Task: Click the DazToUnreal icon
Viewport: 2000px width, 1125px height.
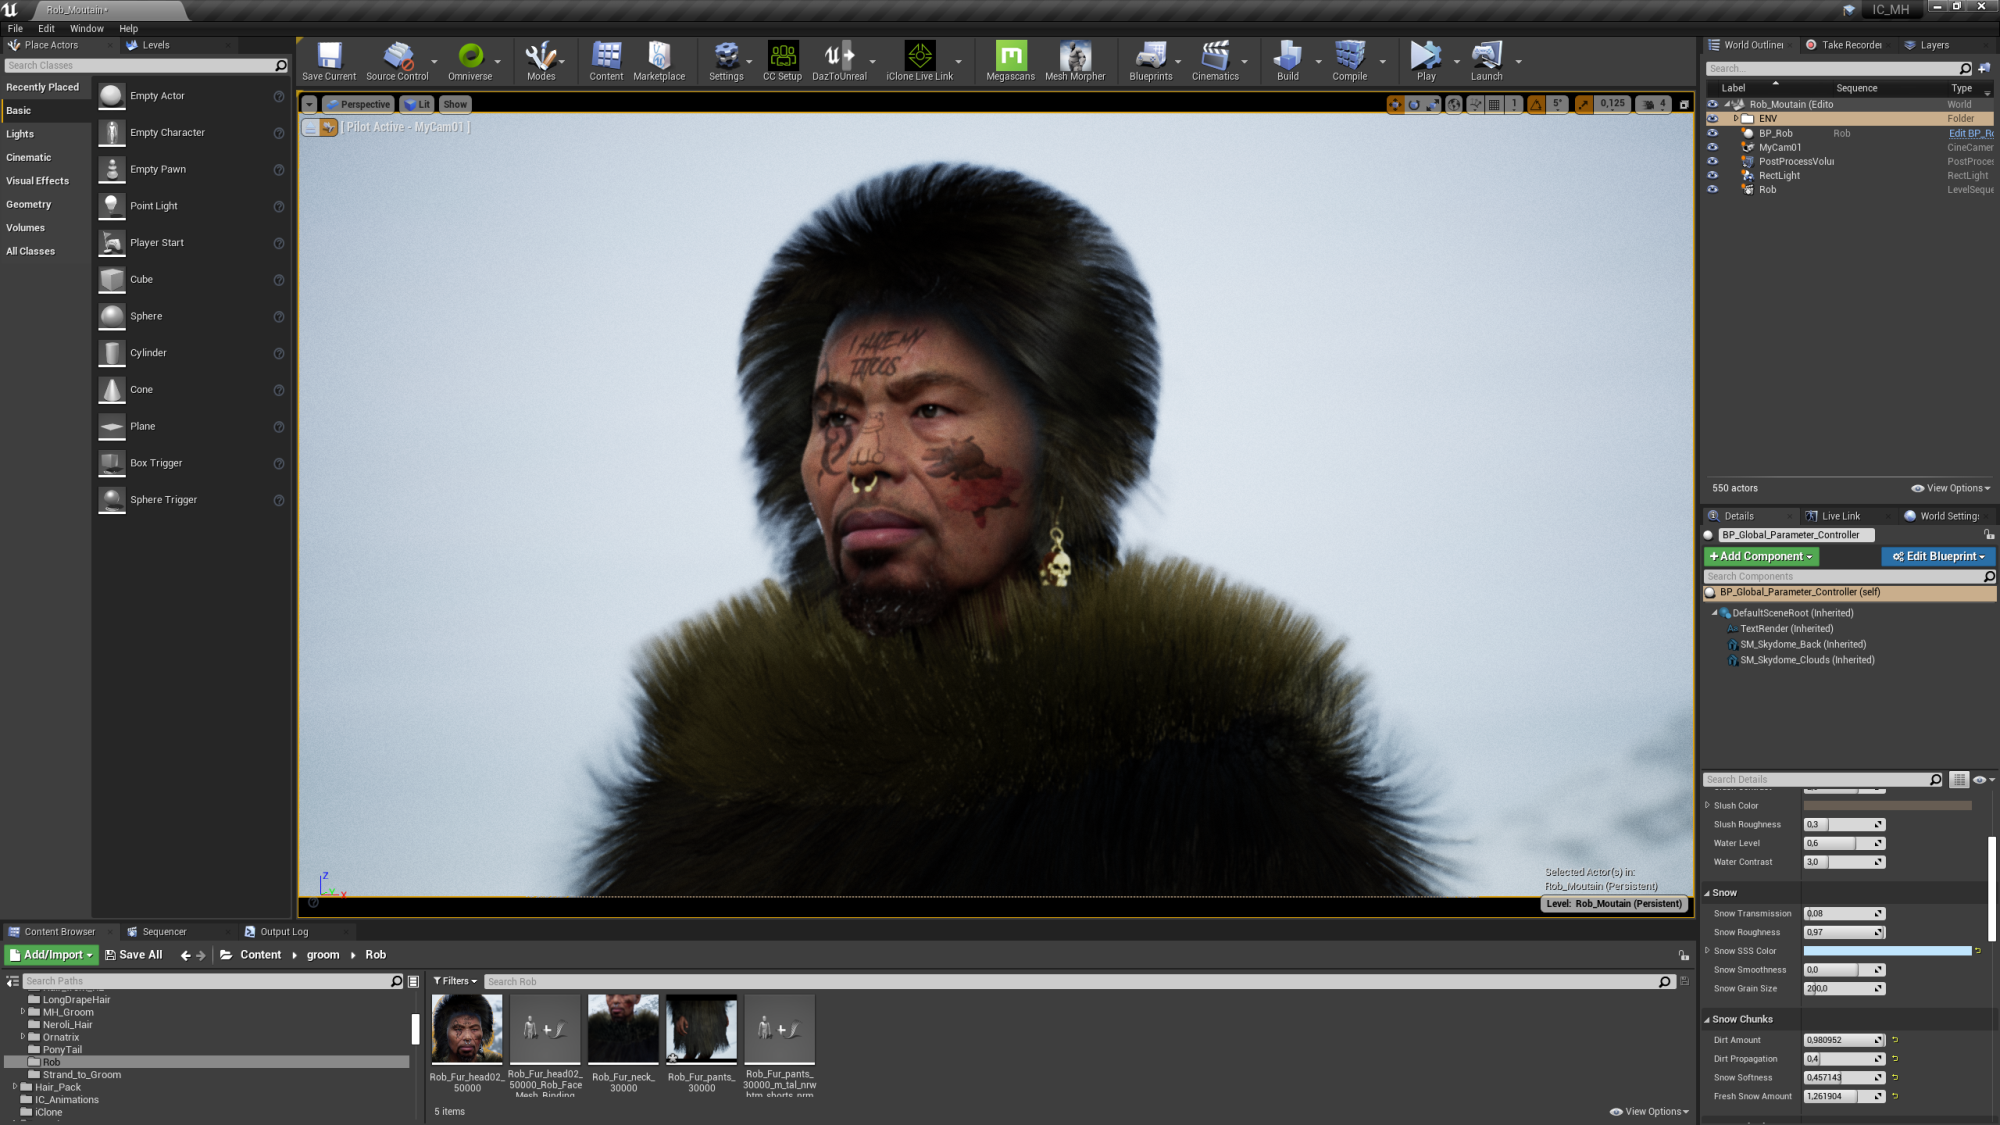Action: [839, 61]
